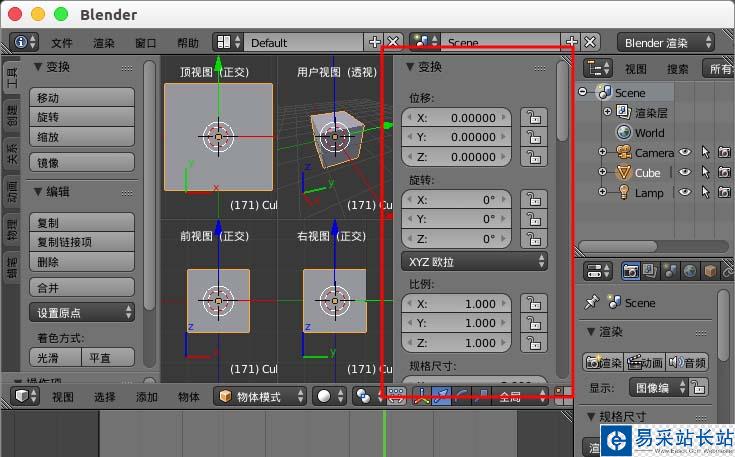Toggle lock for scale Z field
The image size is (735, 457).
tap(534, 343)
